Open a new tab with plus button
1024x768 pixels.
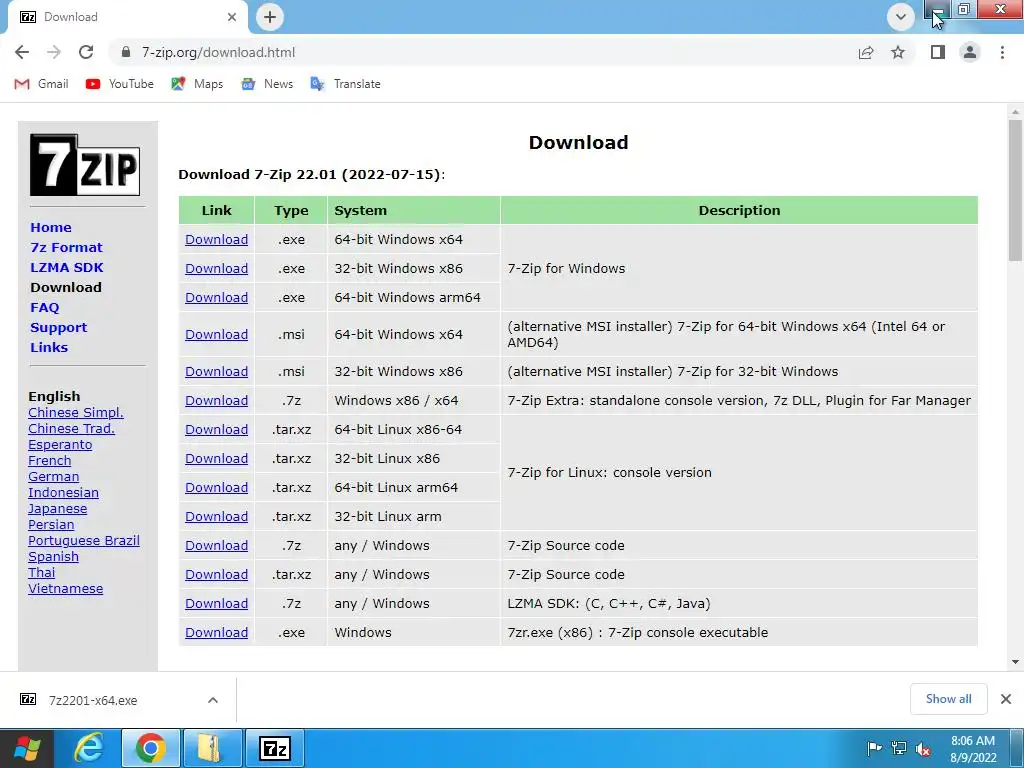tap(270, 17)
